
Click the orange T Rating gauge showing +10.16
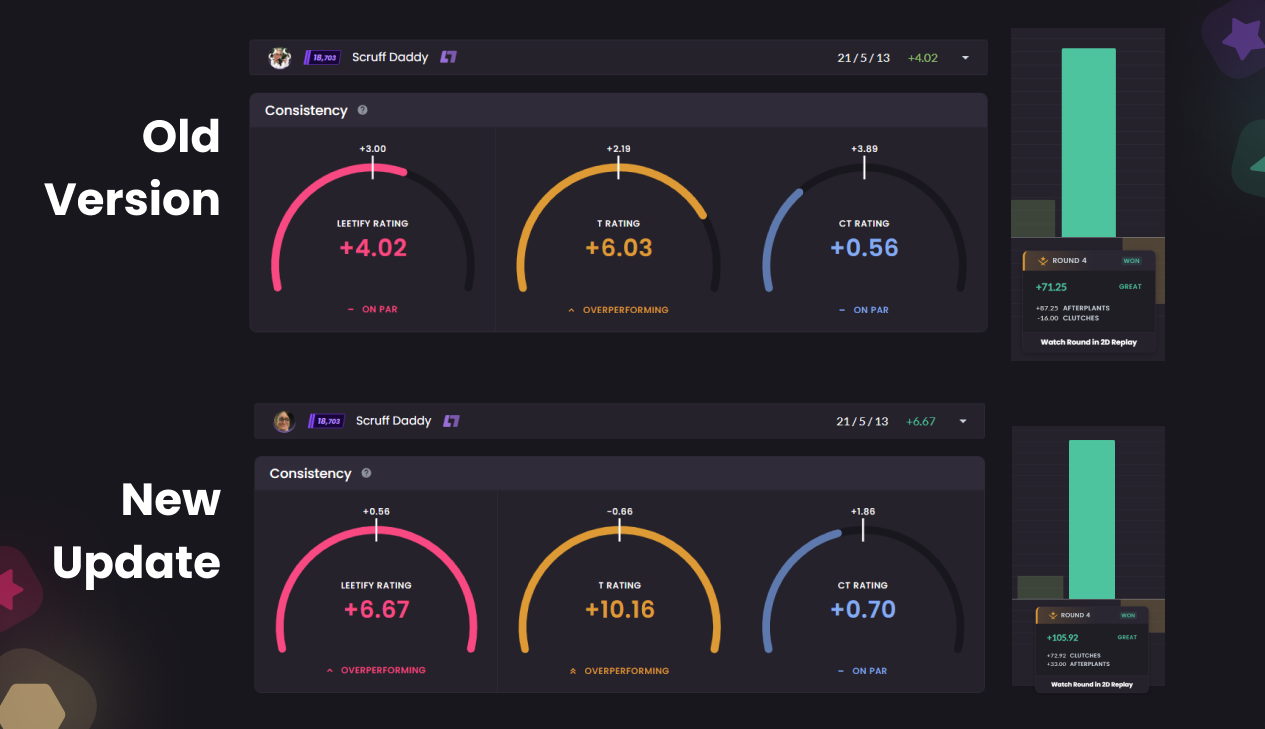[619, 598]
